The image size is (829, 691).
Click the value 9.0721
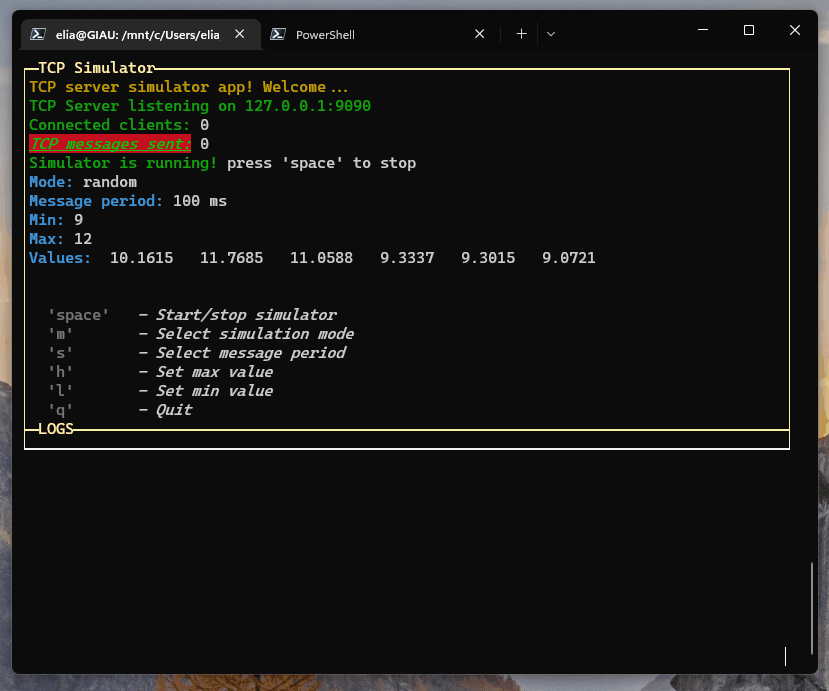click(568, 258)
